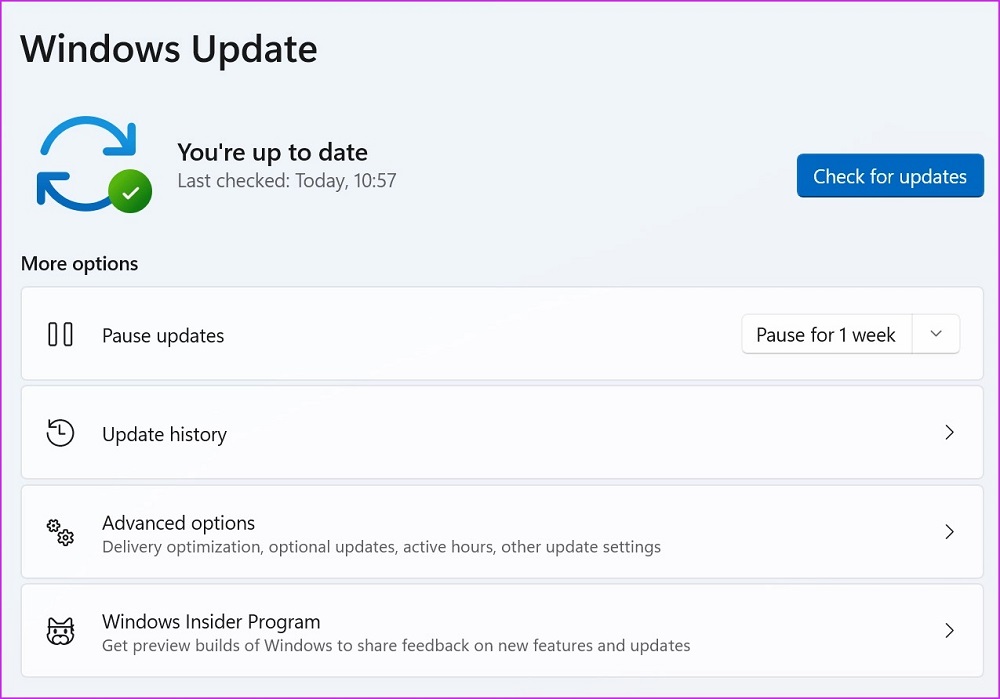The width and height of the screenshot is (1000, 699).
Task: Click the Update history clock icon
Action: tap(61, 433)
